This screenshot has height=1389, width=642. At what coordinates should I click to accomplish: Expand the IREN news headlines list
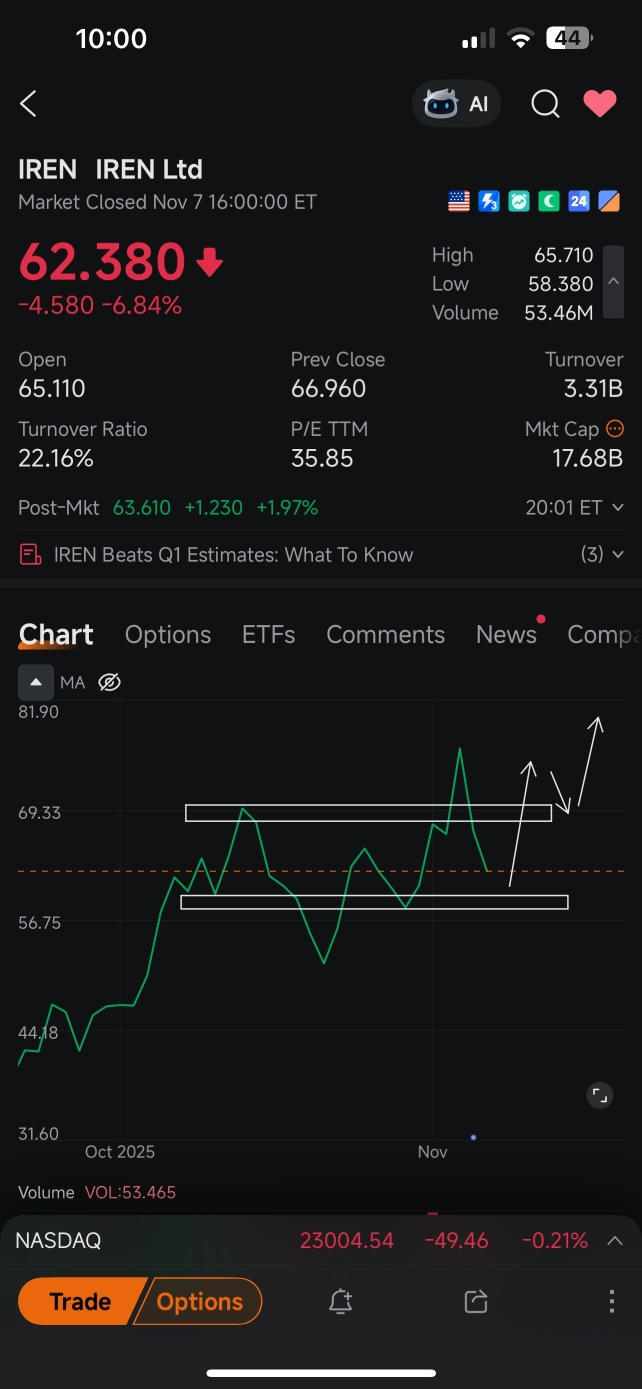tap(603, 555)
